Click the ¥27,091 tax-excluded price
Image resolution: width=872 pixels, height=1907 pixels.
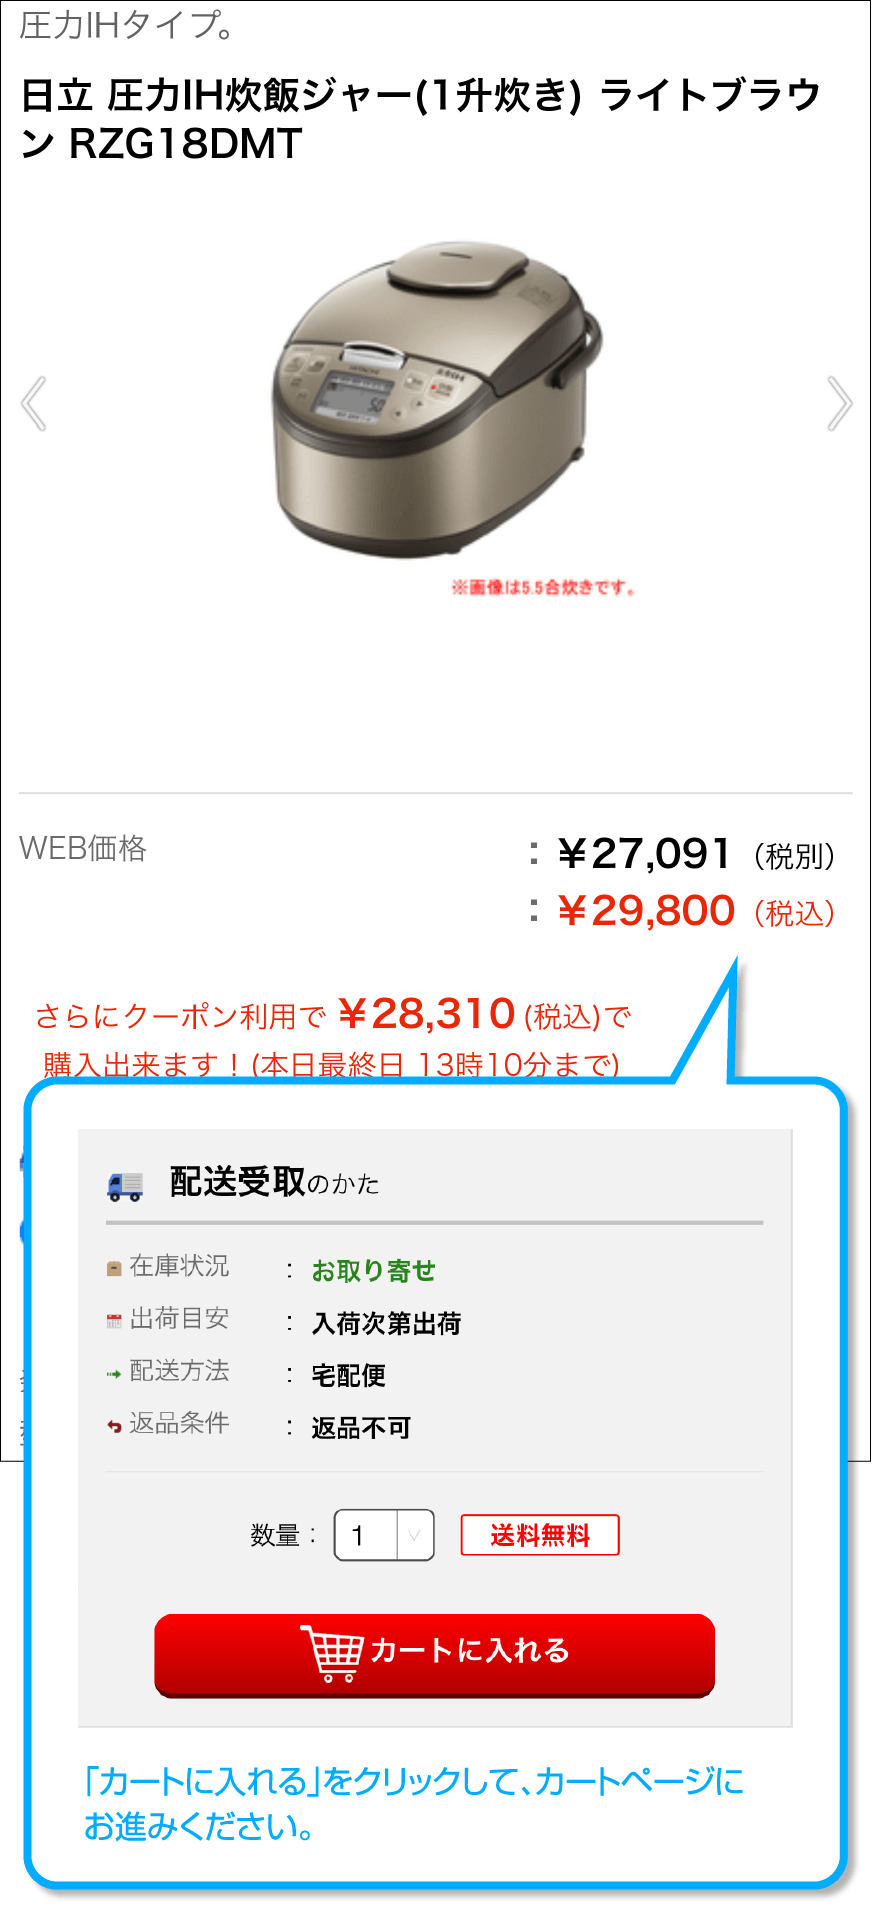[x=645, y=854]
